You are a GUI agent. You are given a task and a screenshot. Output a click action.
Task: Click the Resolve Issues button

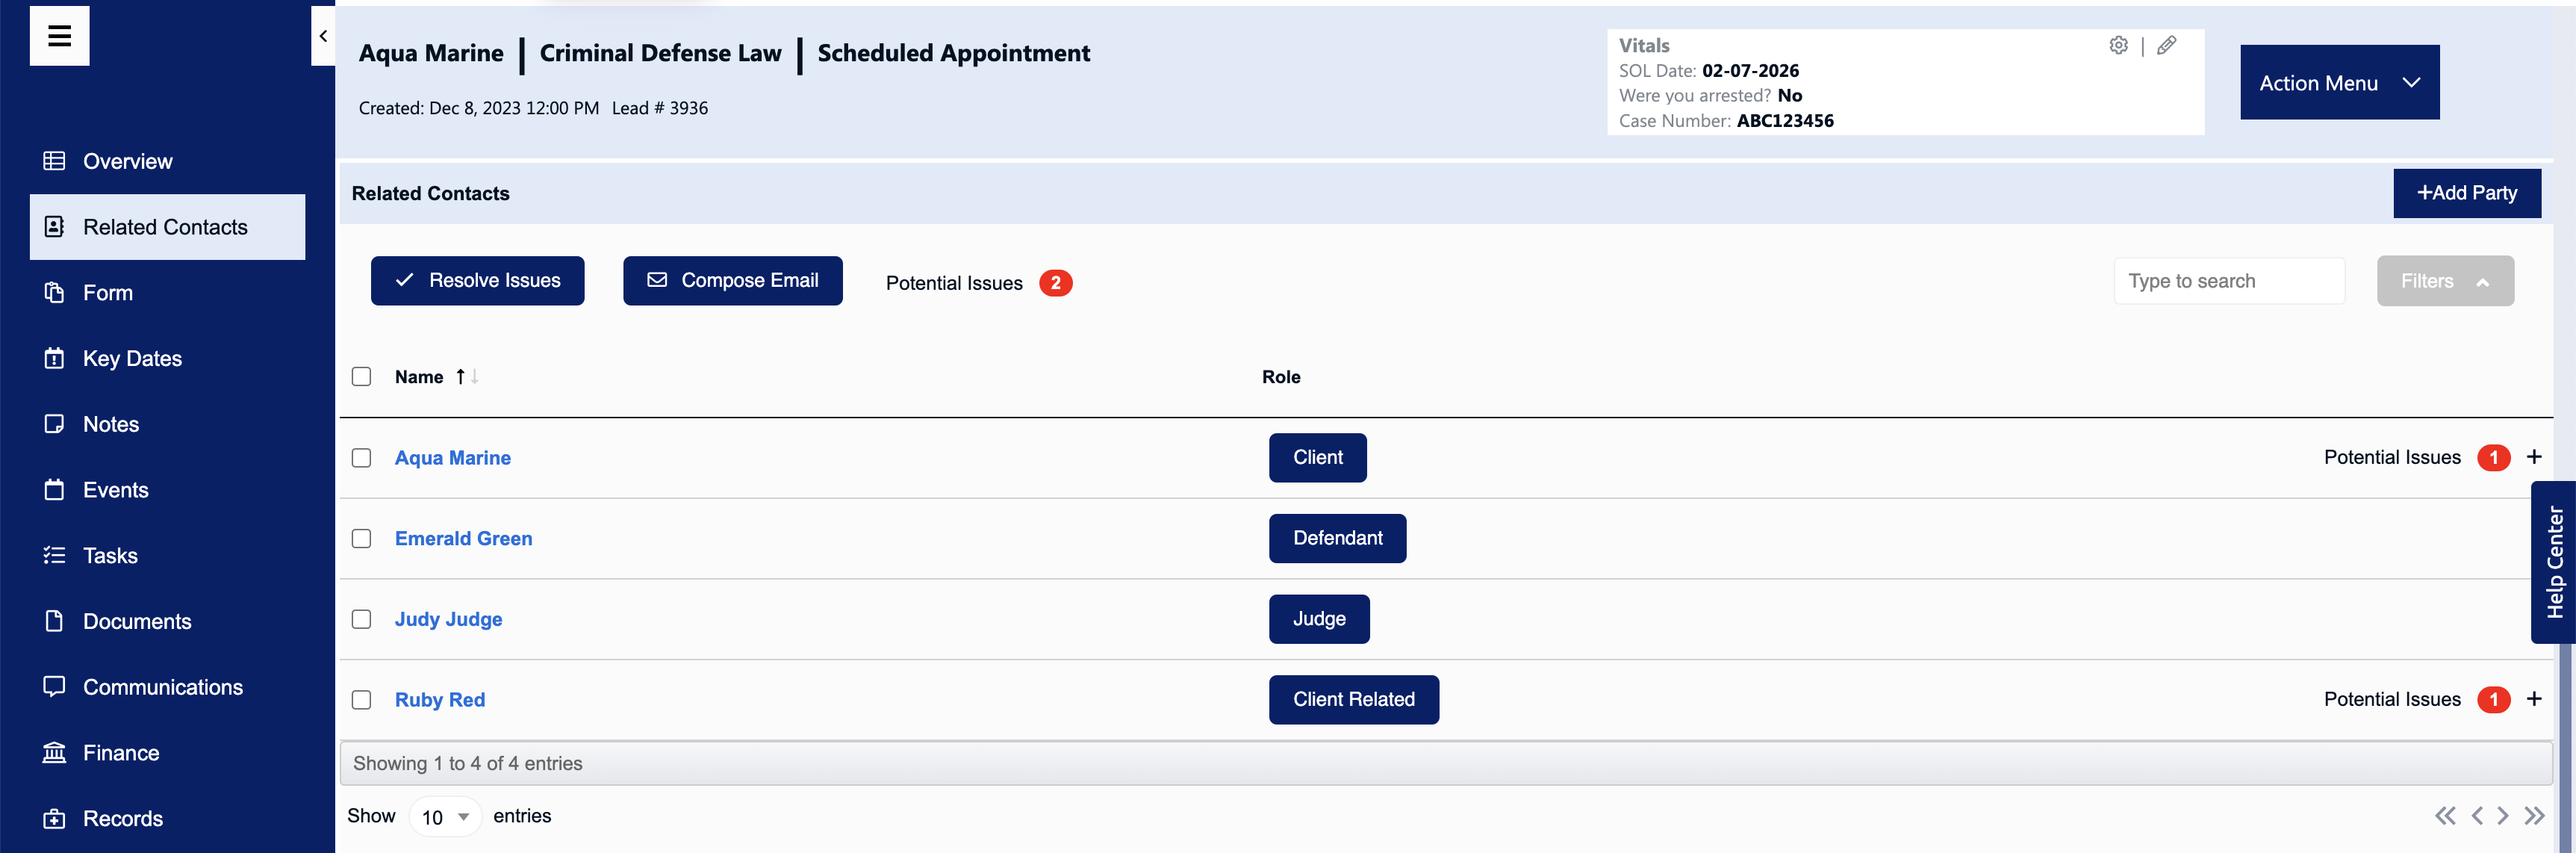click(x=477, y=281)
